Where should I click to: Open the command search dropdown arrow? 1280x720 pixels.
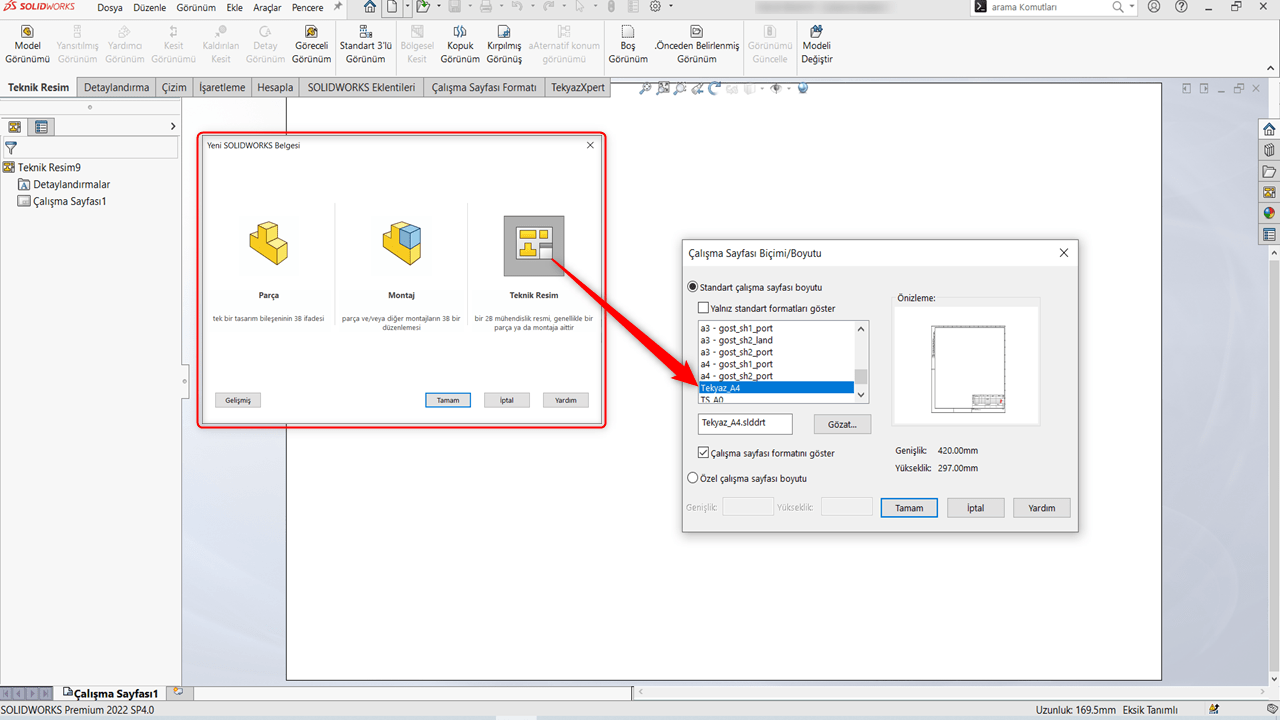[x=1132, y=7]
